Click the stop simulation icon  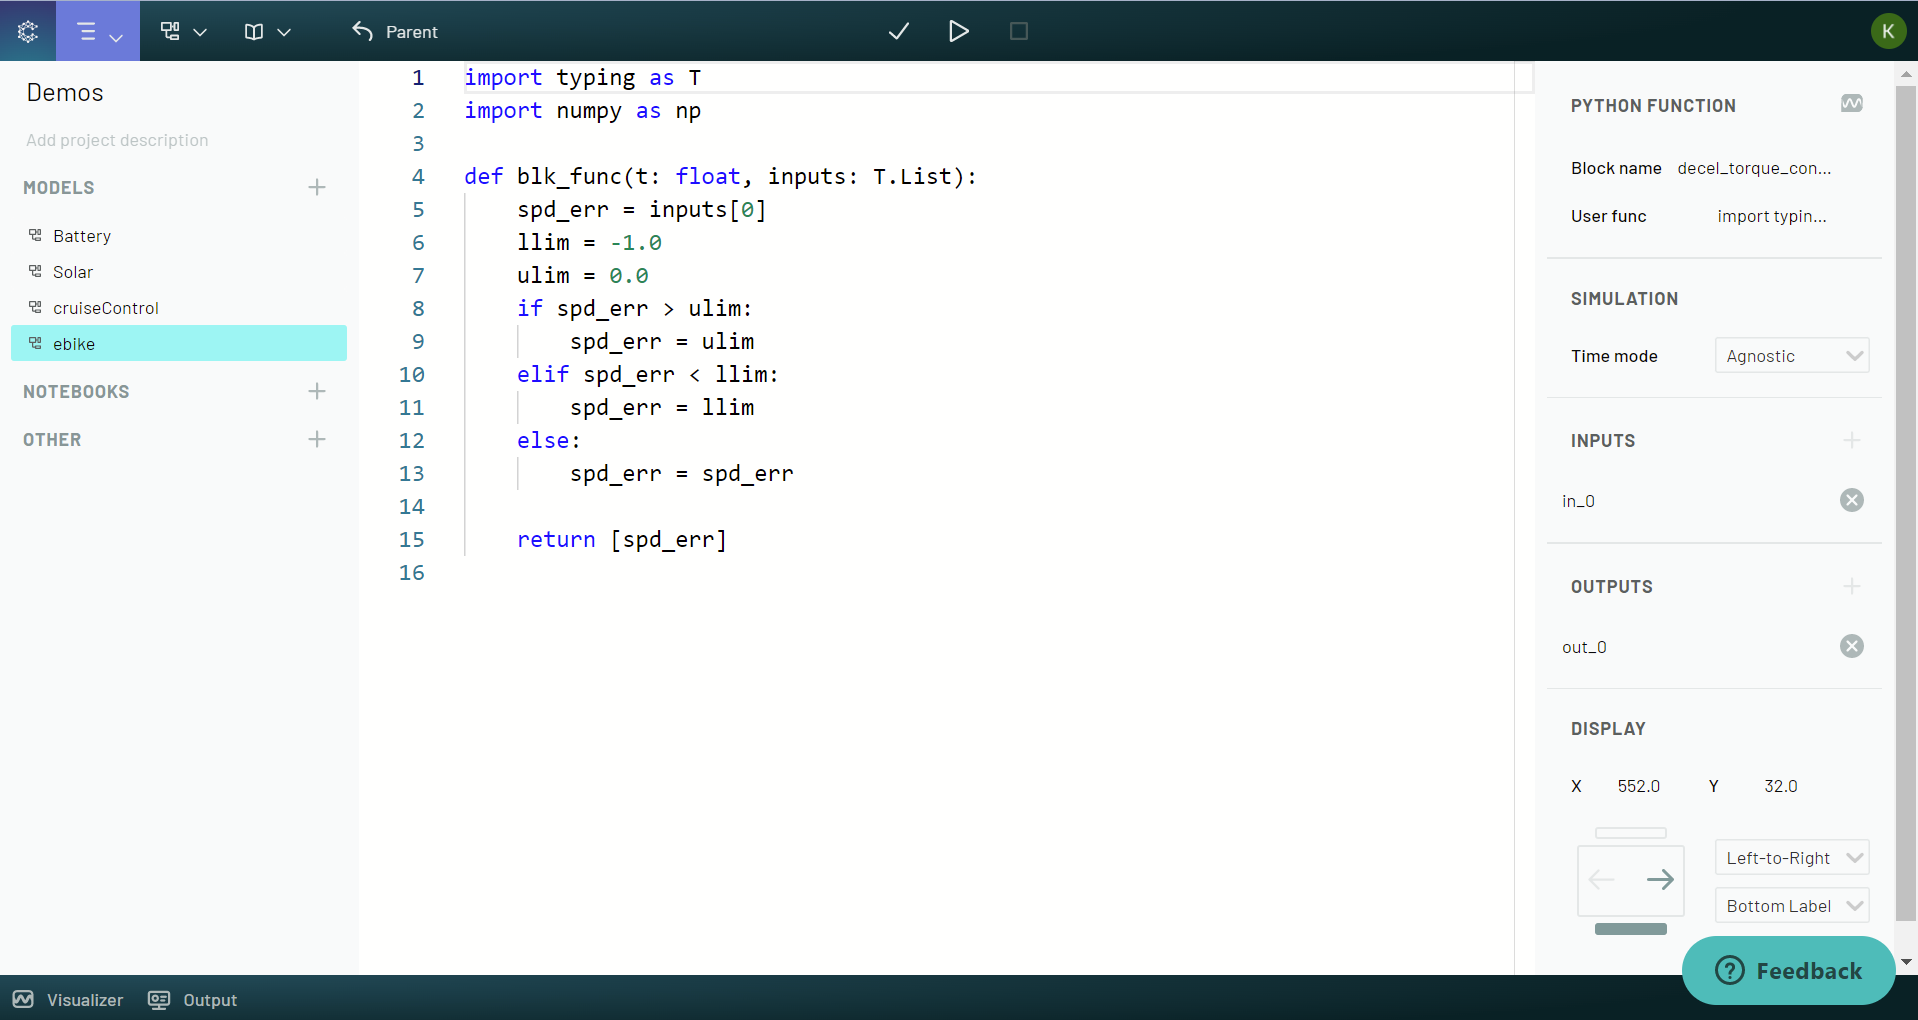pos(1018,31)
